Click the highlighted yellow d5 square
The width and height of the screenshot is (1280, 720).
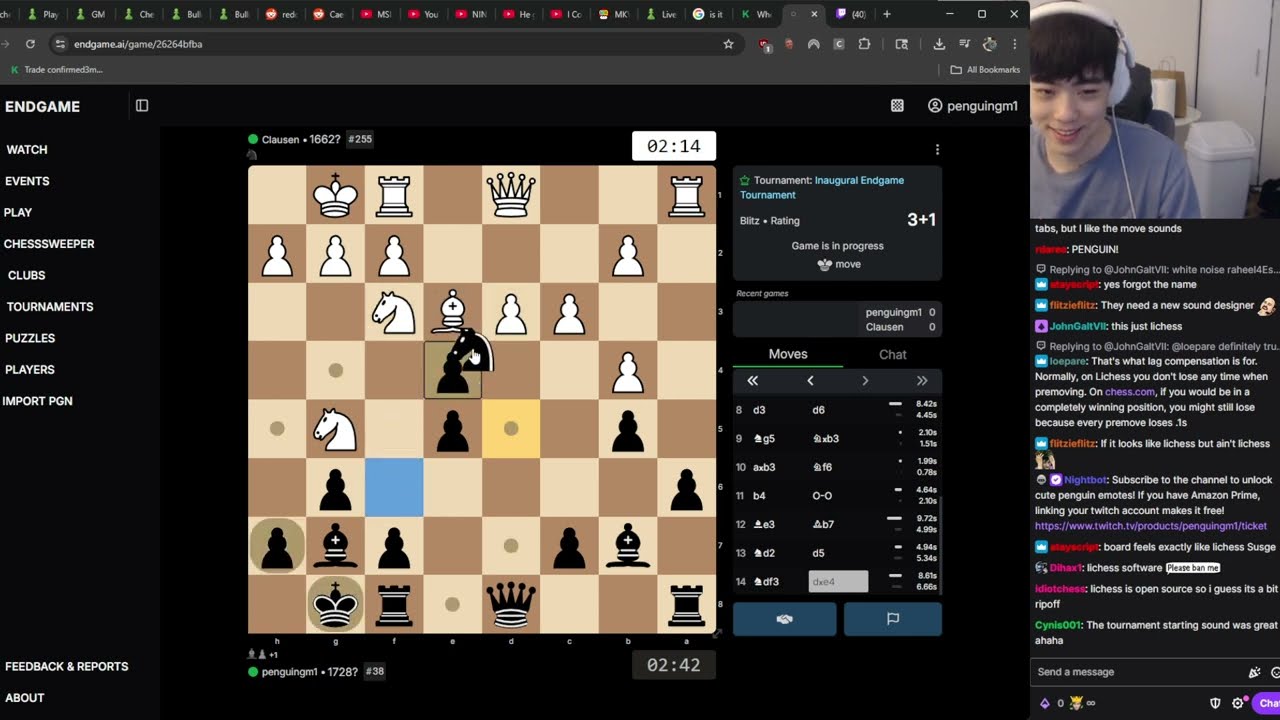pos(511,429)
